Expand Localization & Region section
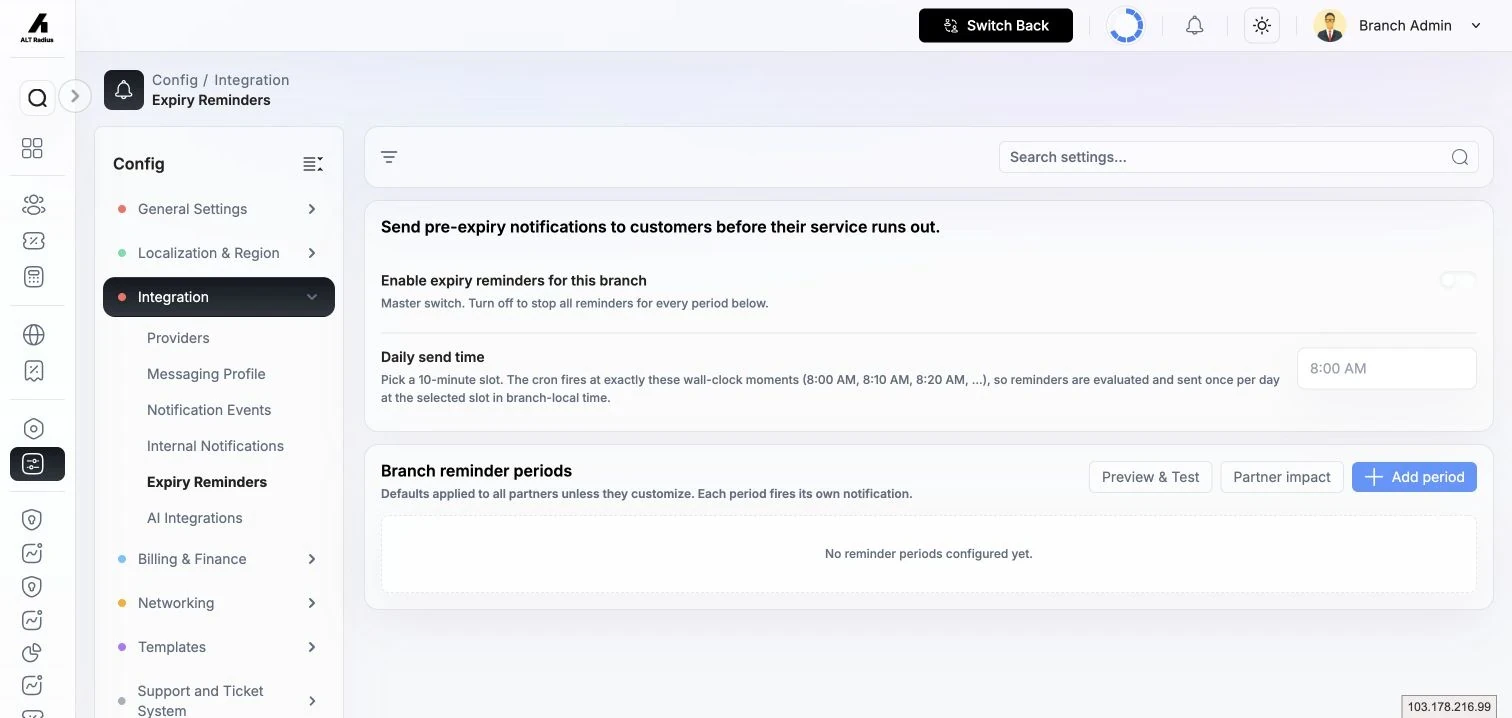The height and width of the screenshot is (718, 1512). [x=219, y=253]
